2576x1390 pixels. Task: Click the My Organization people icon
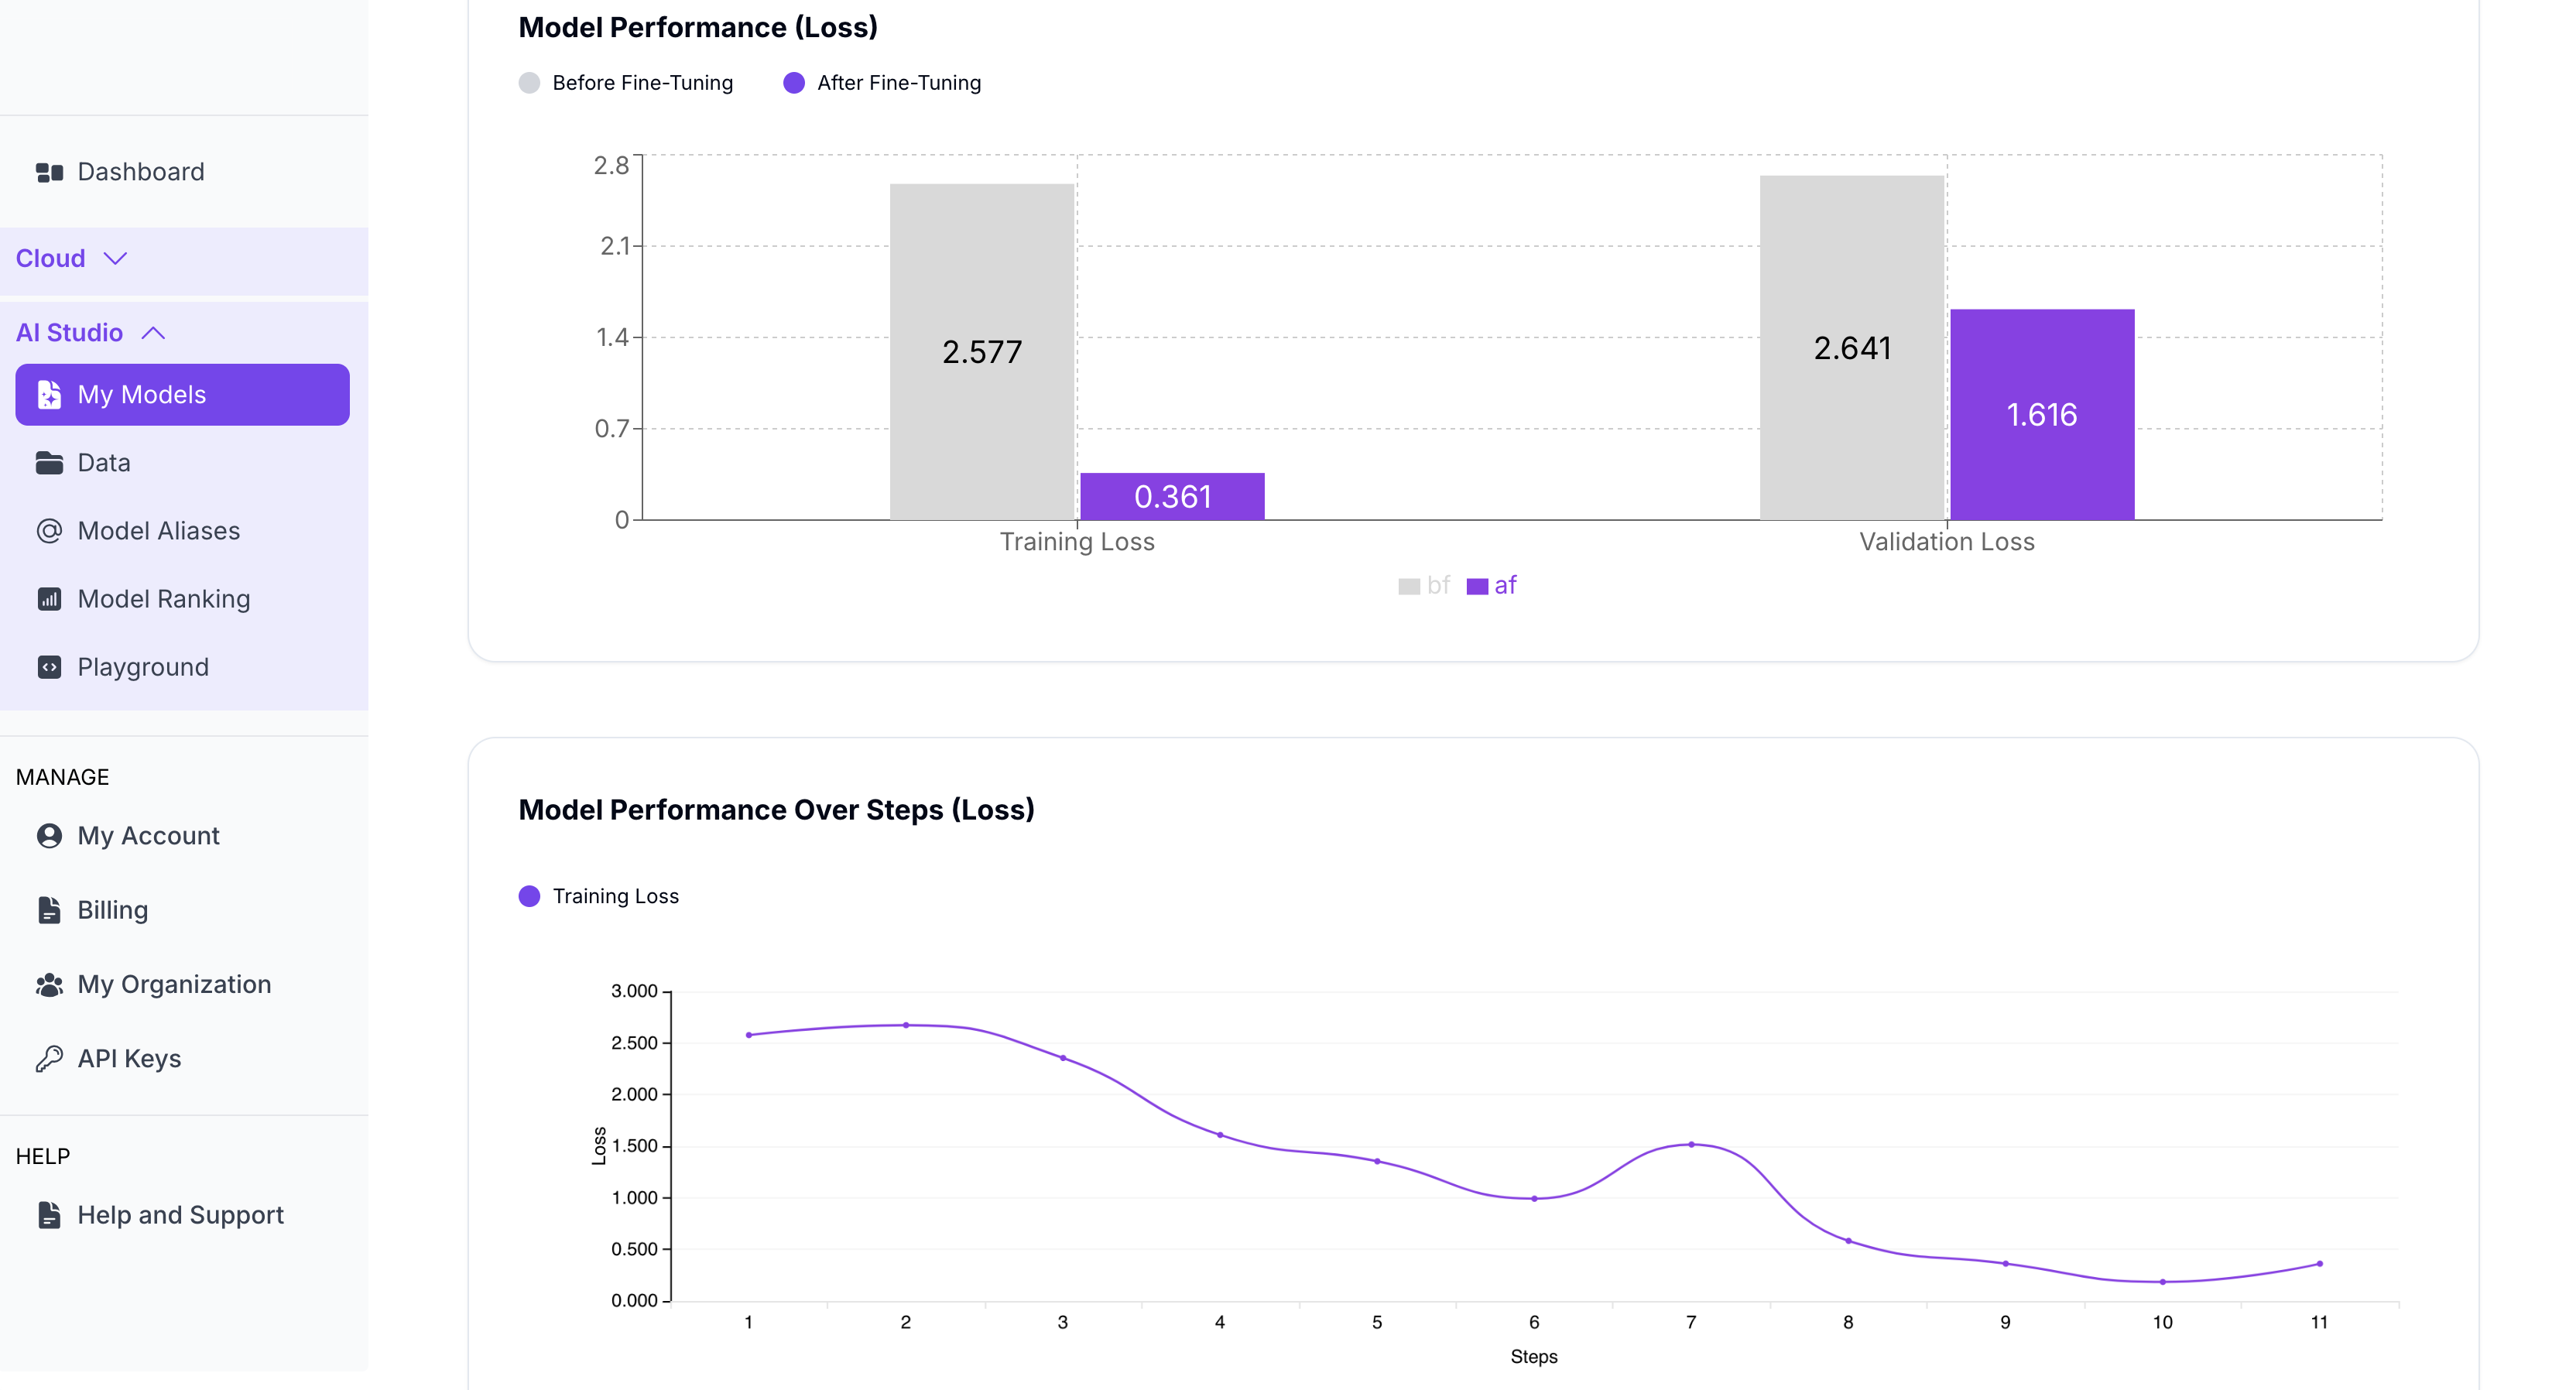(x=49, y=985)
